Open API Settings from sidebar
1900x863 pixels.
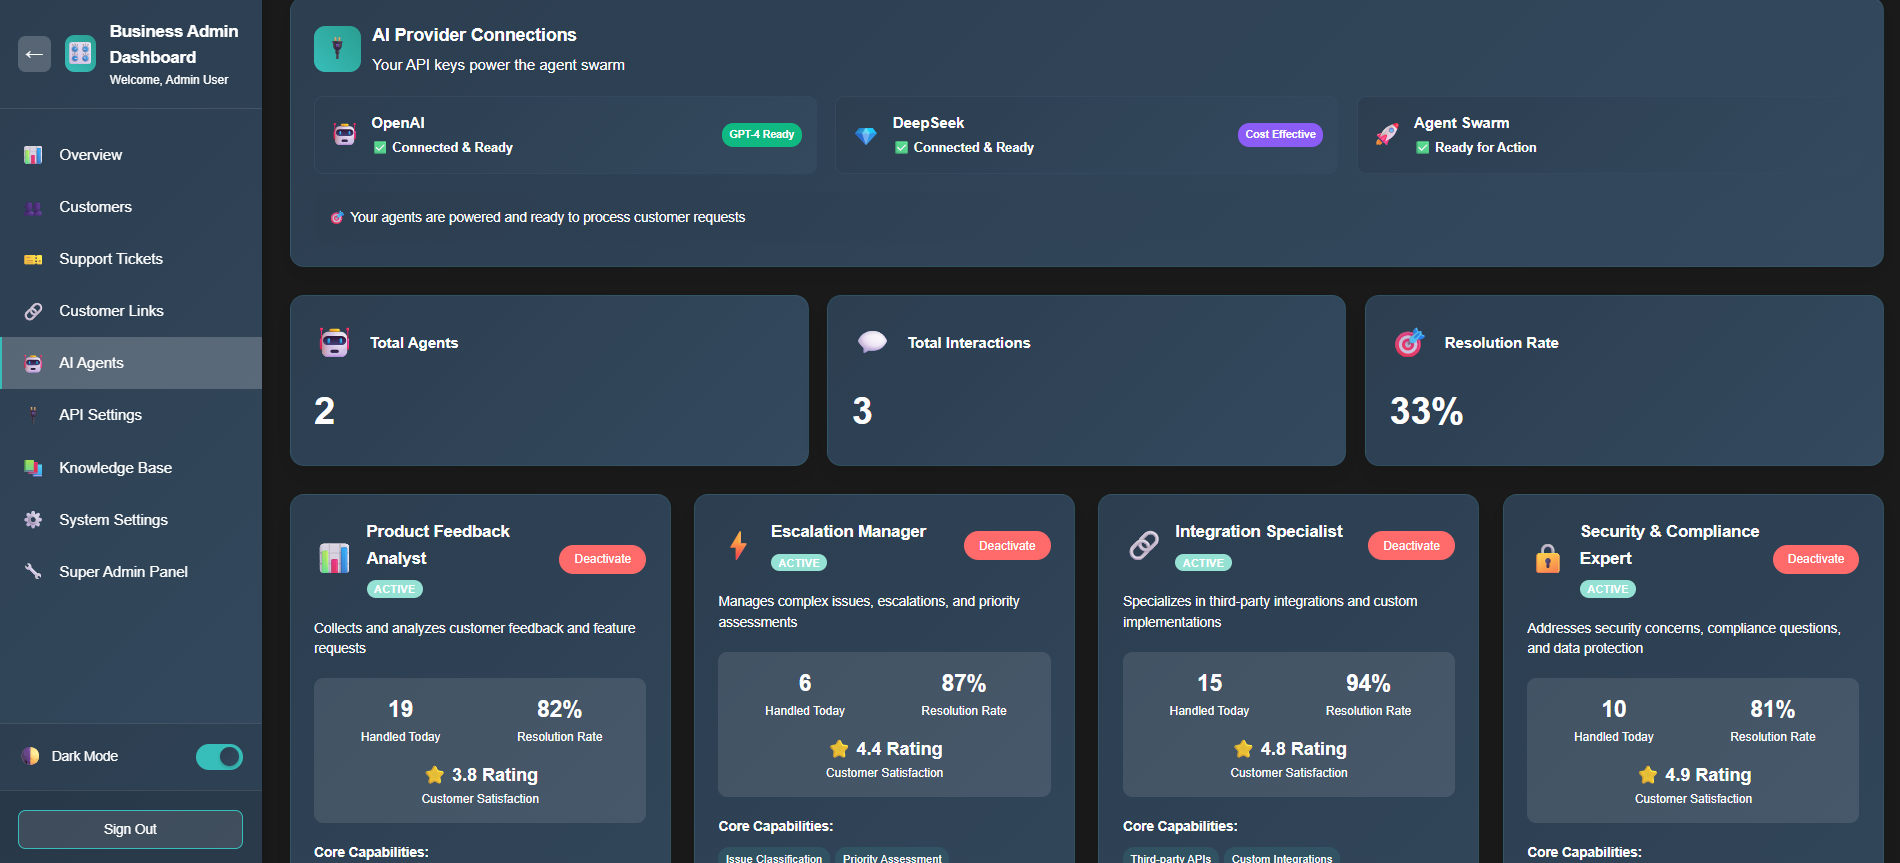[x=100, y=415]
